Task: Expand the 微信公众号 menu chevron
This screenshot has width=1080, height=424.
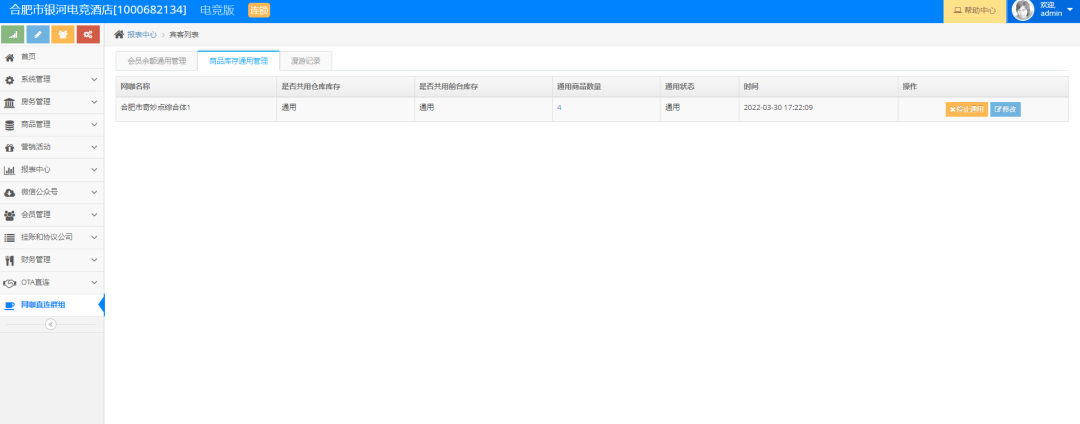Action: point(94,192)
